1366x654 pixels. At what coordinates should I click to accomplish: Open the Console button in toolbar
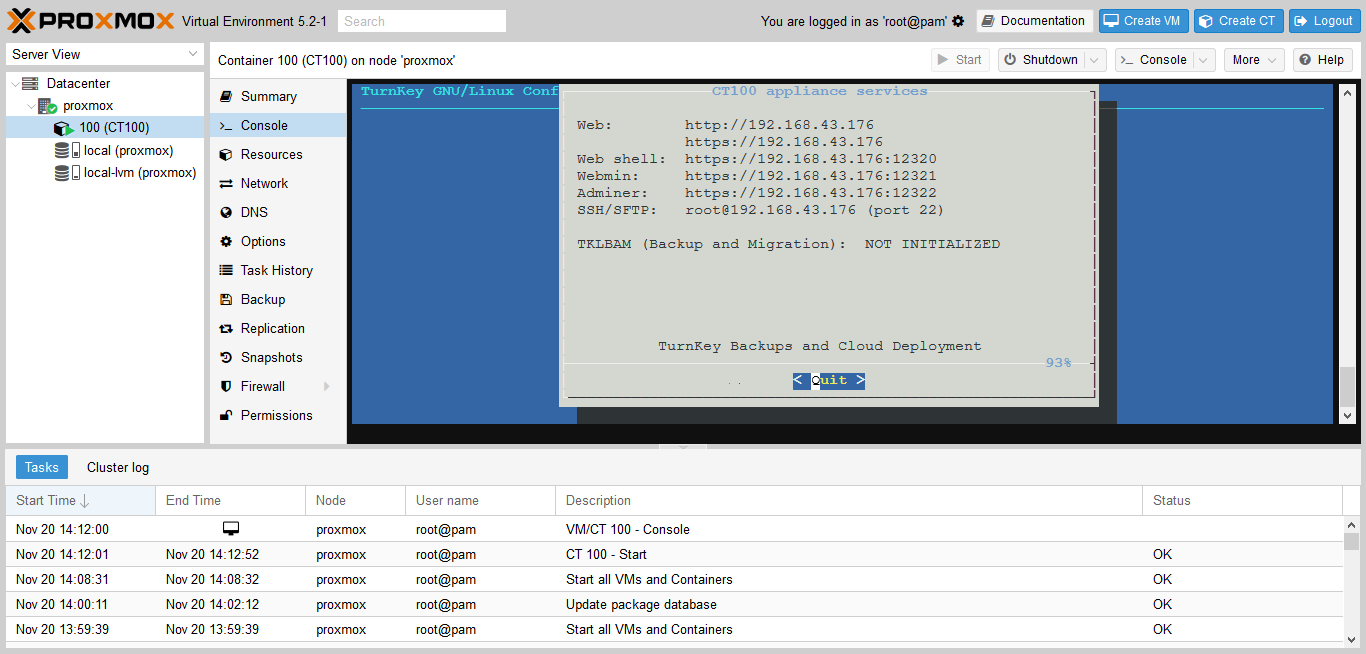point(1154,60)
